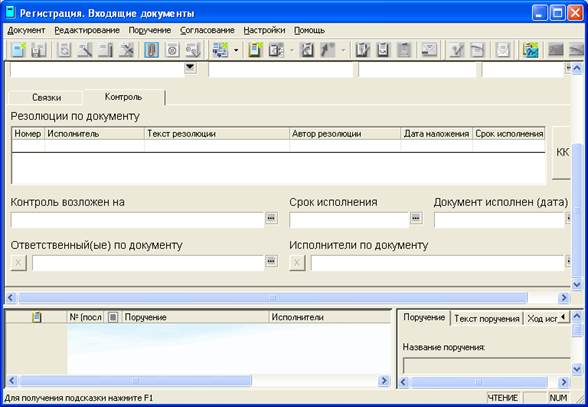Click the assignments list scroll left arrow
588x407 pixels.
[12, 381]
